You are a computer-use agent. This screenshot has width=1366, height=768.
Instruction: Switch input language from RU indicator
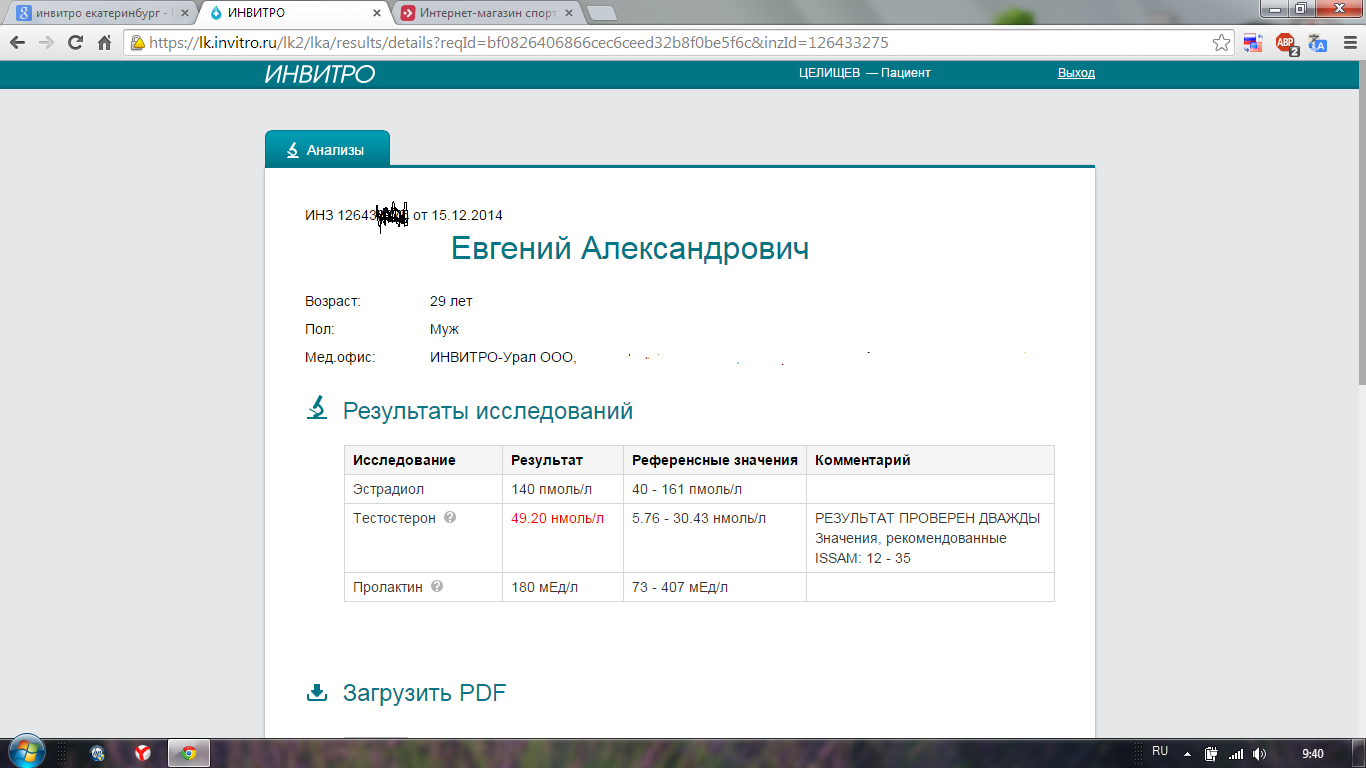1160,751
